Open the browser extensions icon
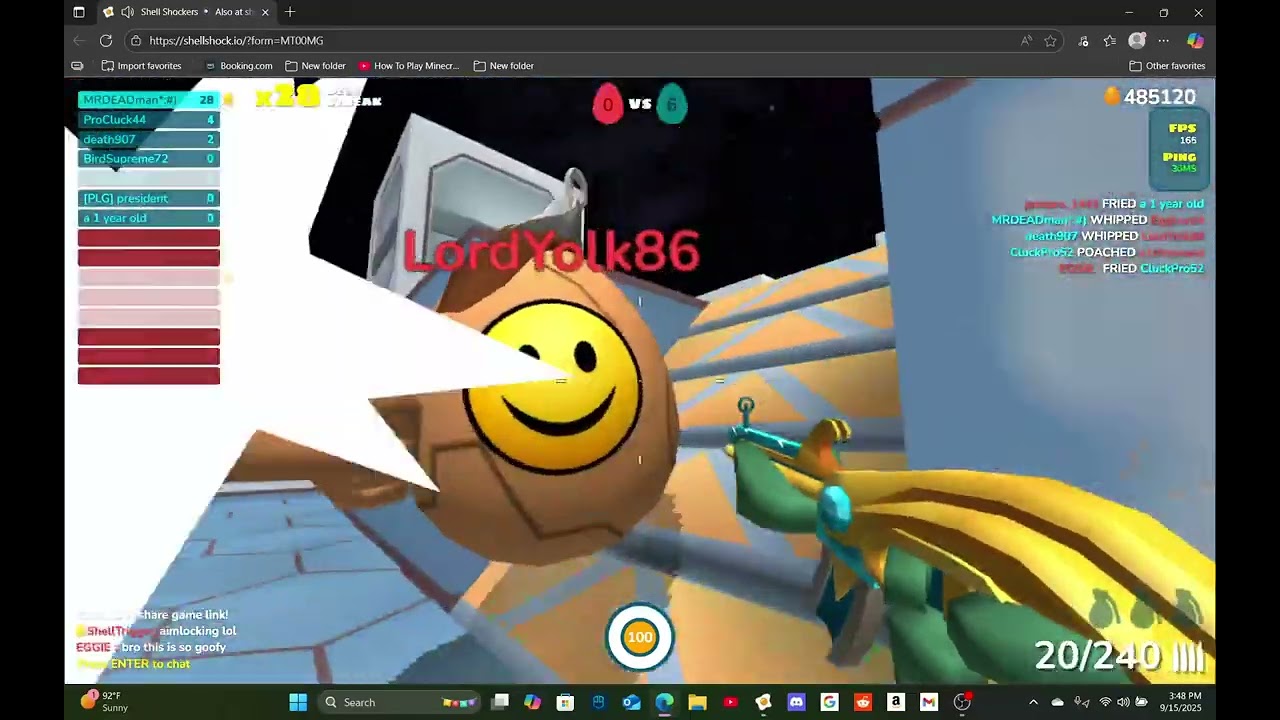1280x720 pixels. coord(1083,41)
